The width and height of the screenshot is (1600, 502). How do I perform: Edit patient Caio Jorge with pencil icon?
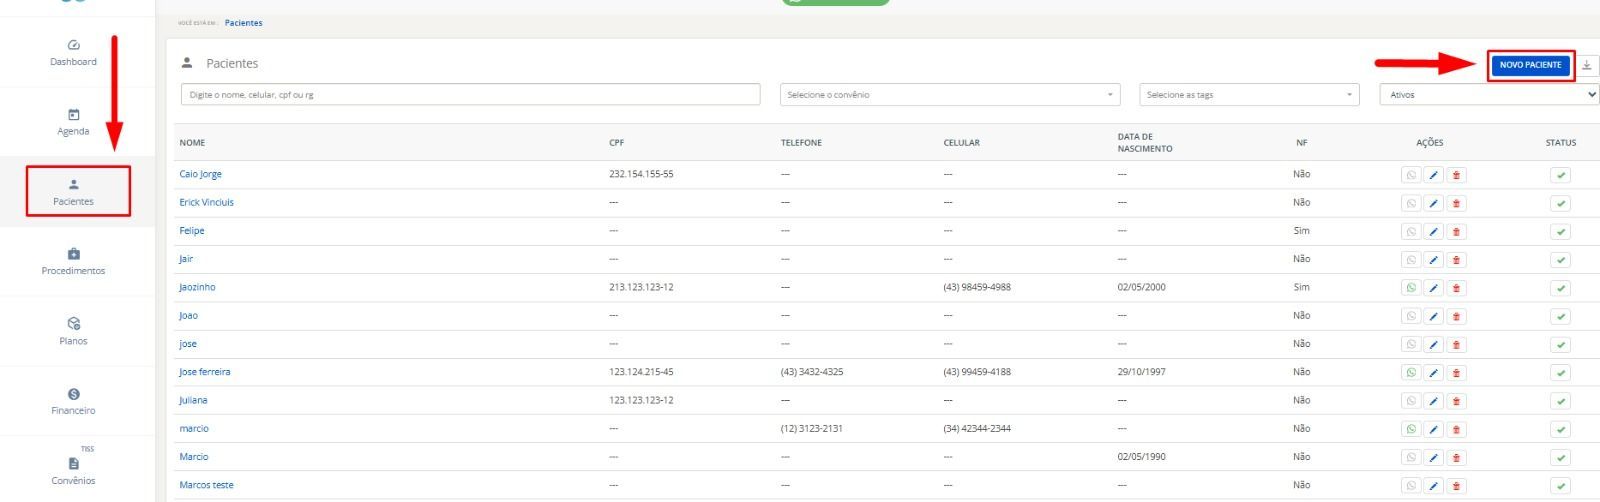coord(1433,175)
